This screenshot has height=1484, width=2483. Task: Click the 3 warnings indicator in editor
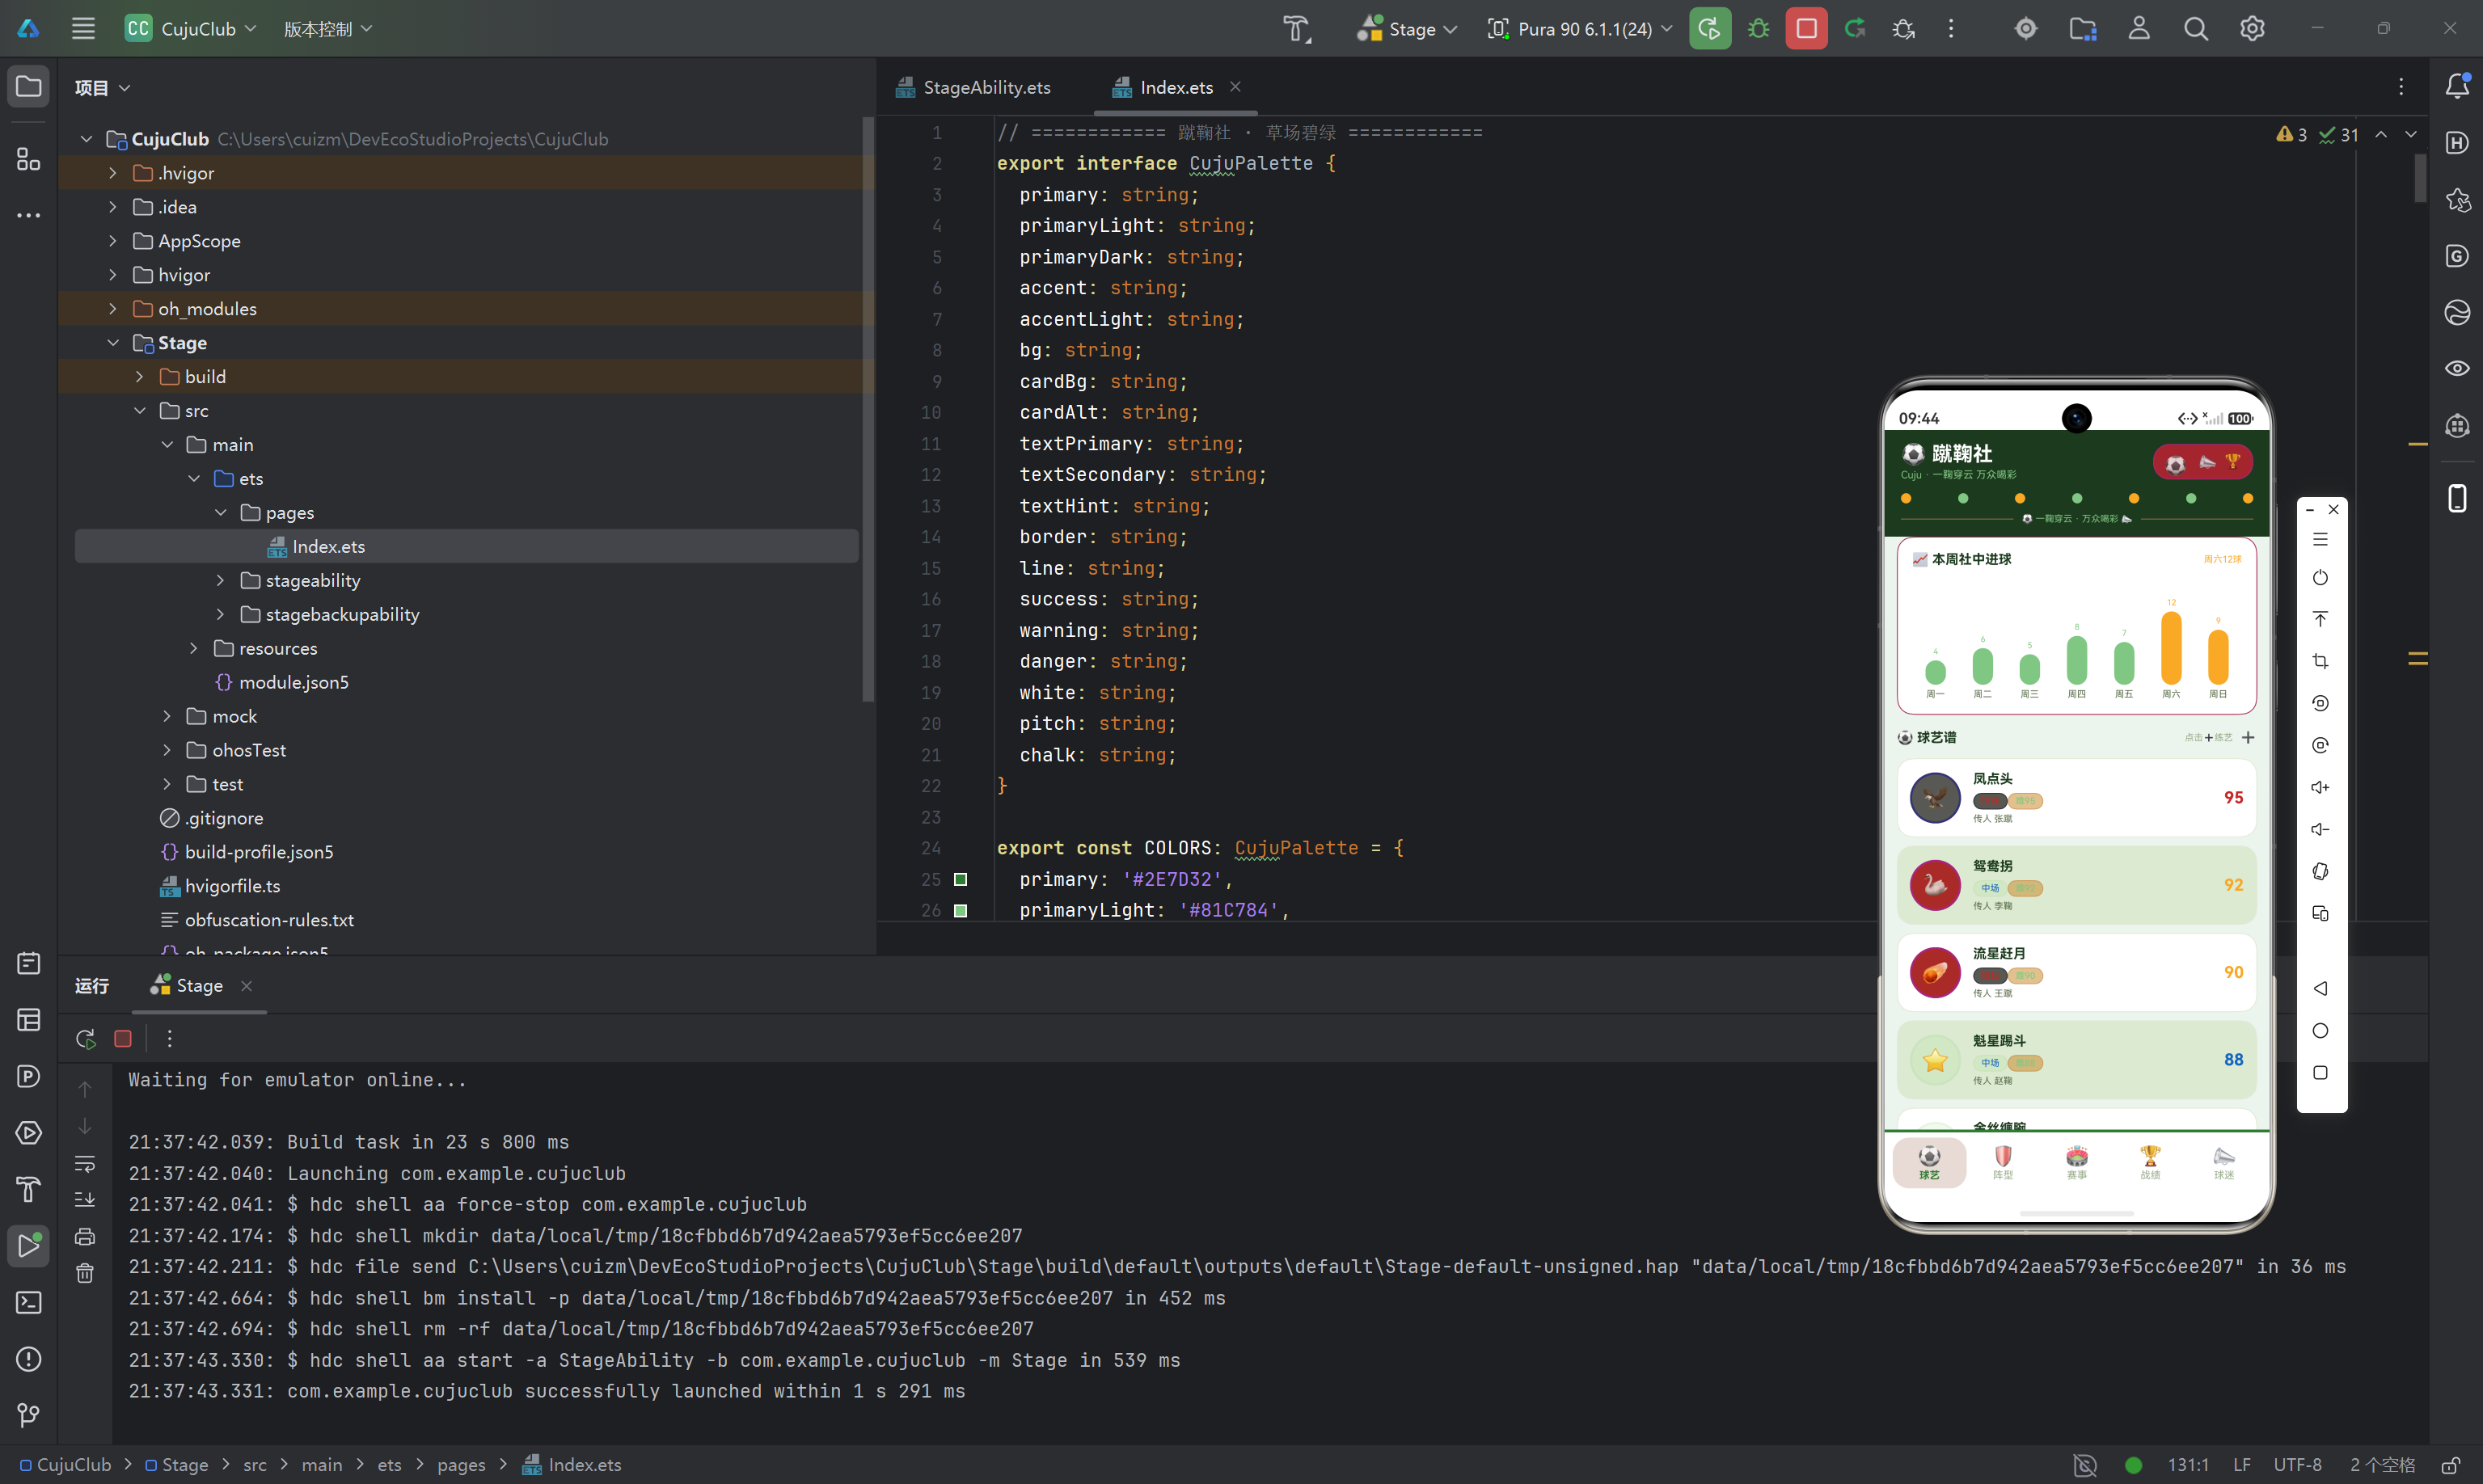pyautogui.click(x=2291, y=134)
